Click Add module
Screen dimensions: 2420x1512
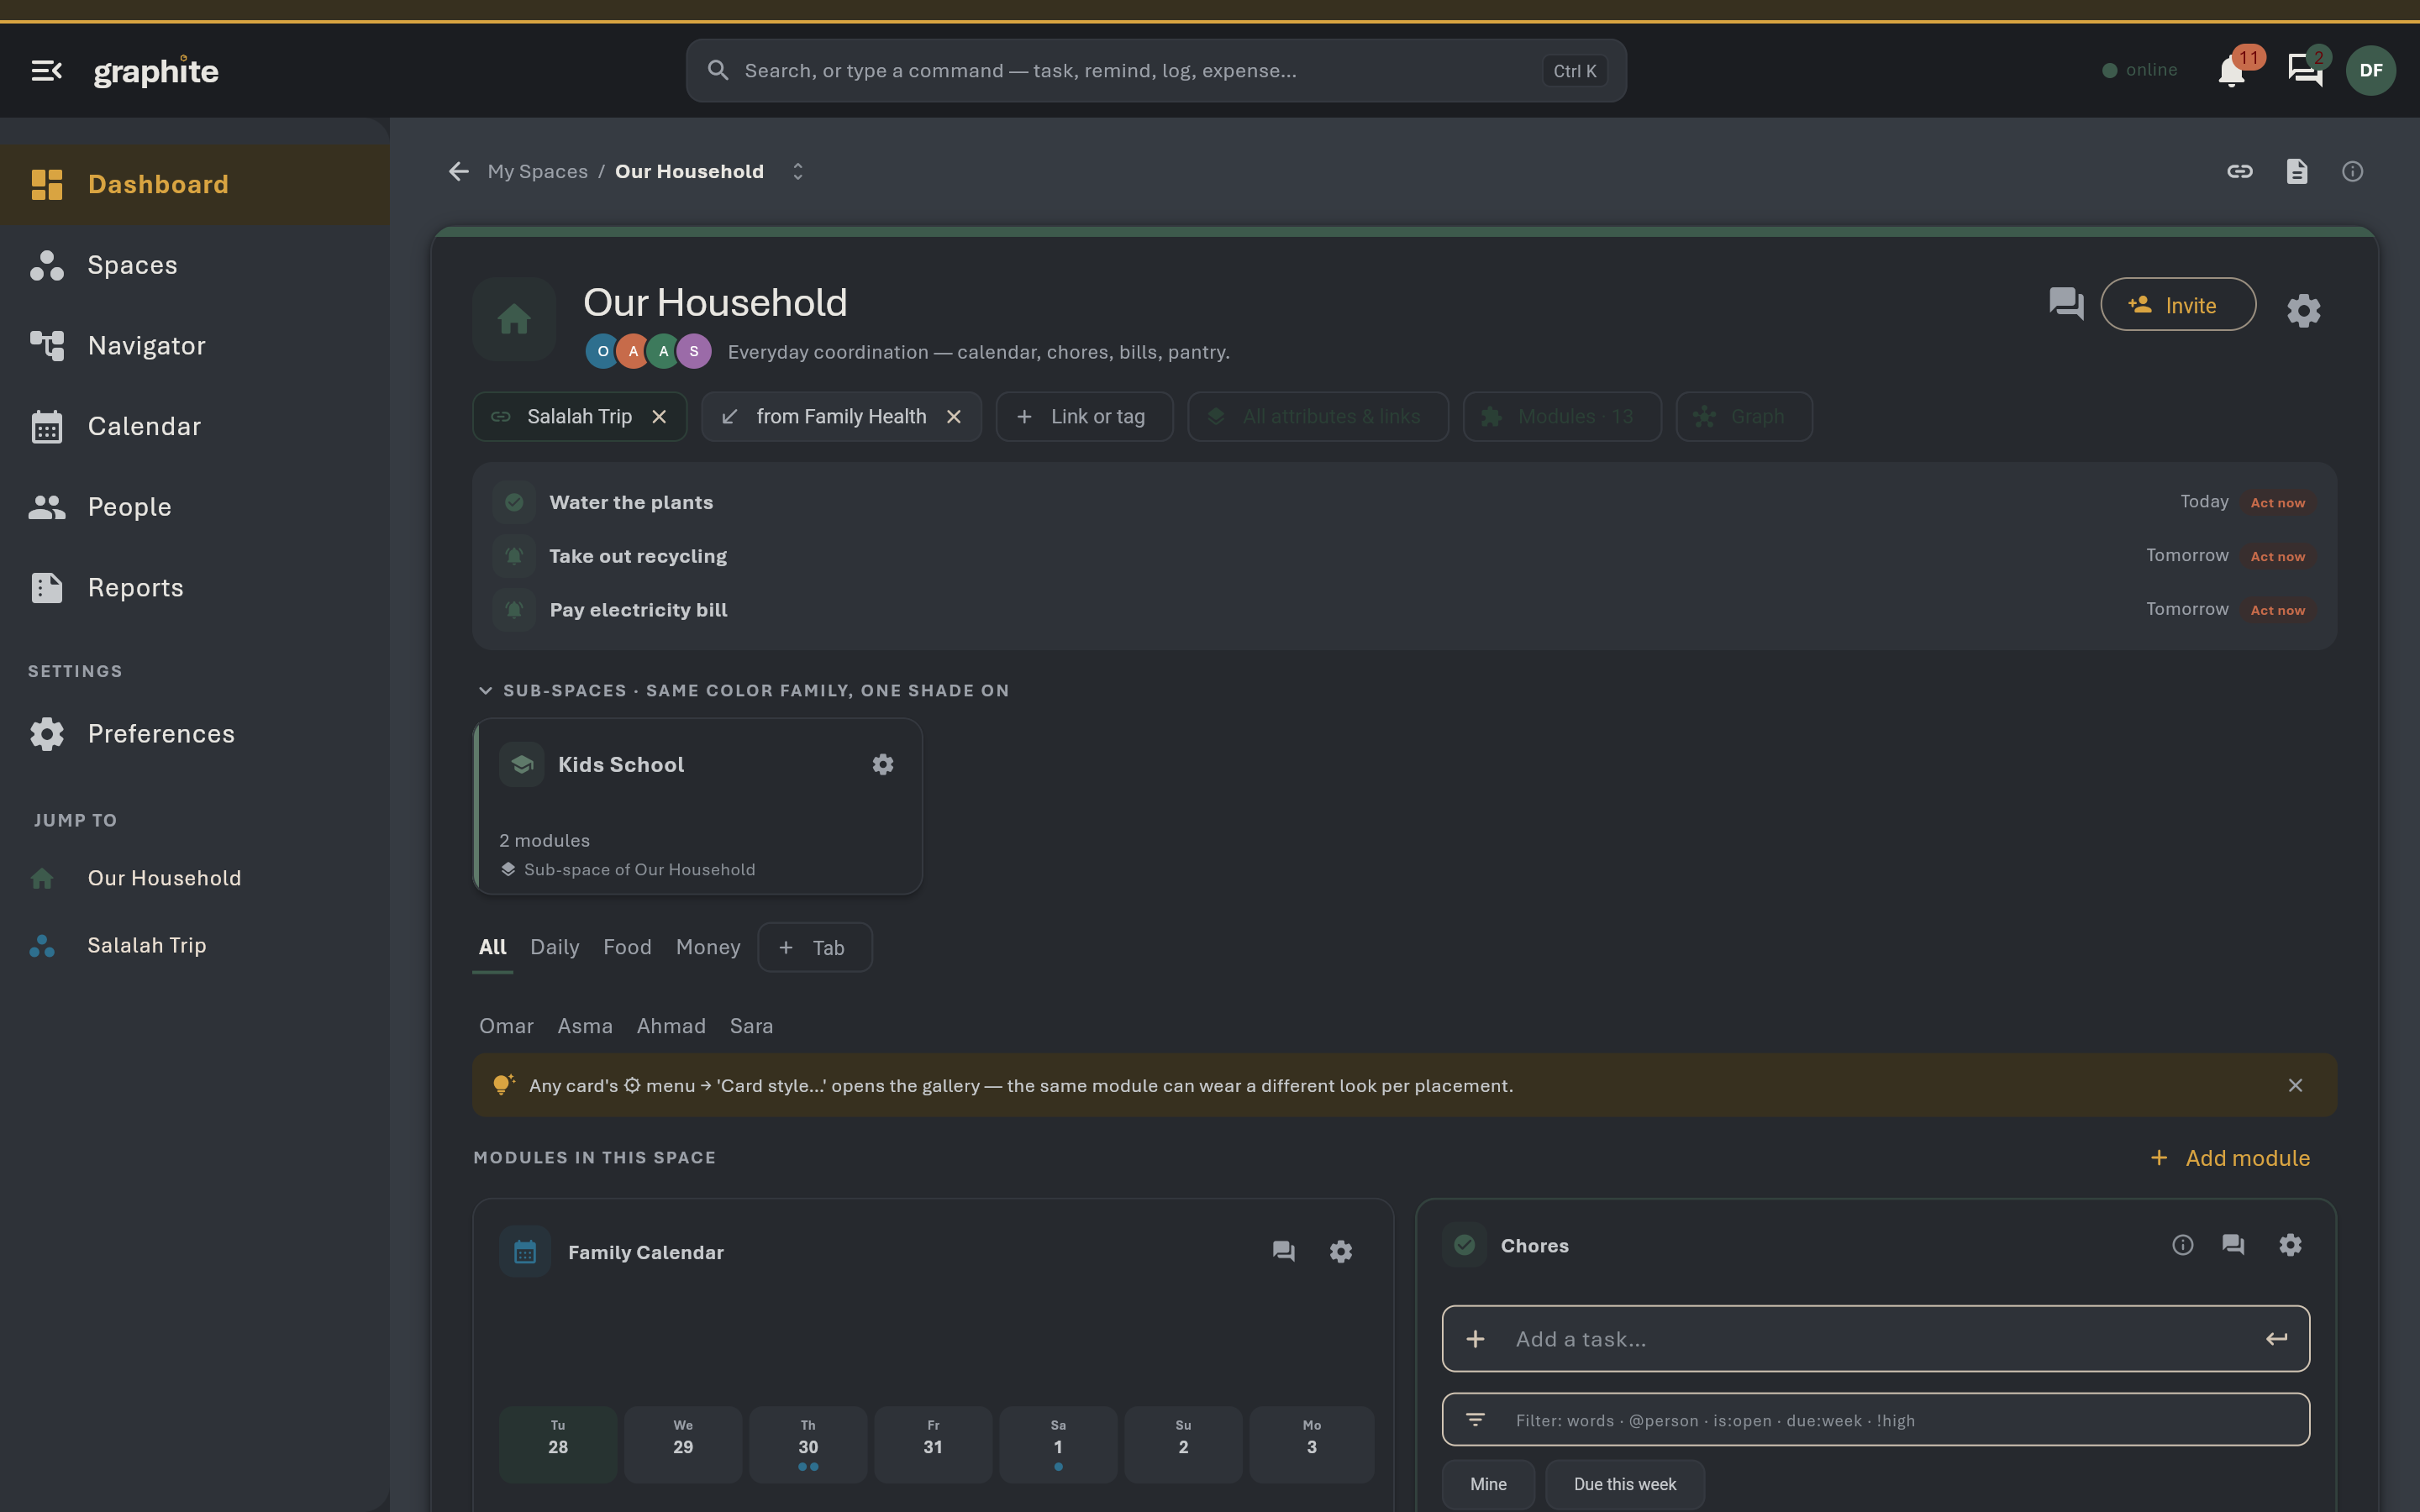[2229, 1158]
